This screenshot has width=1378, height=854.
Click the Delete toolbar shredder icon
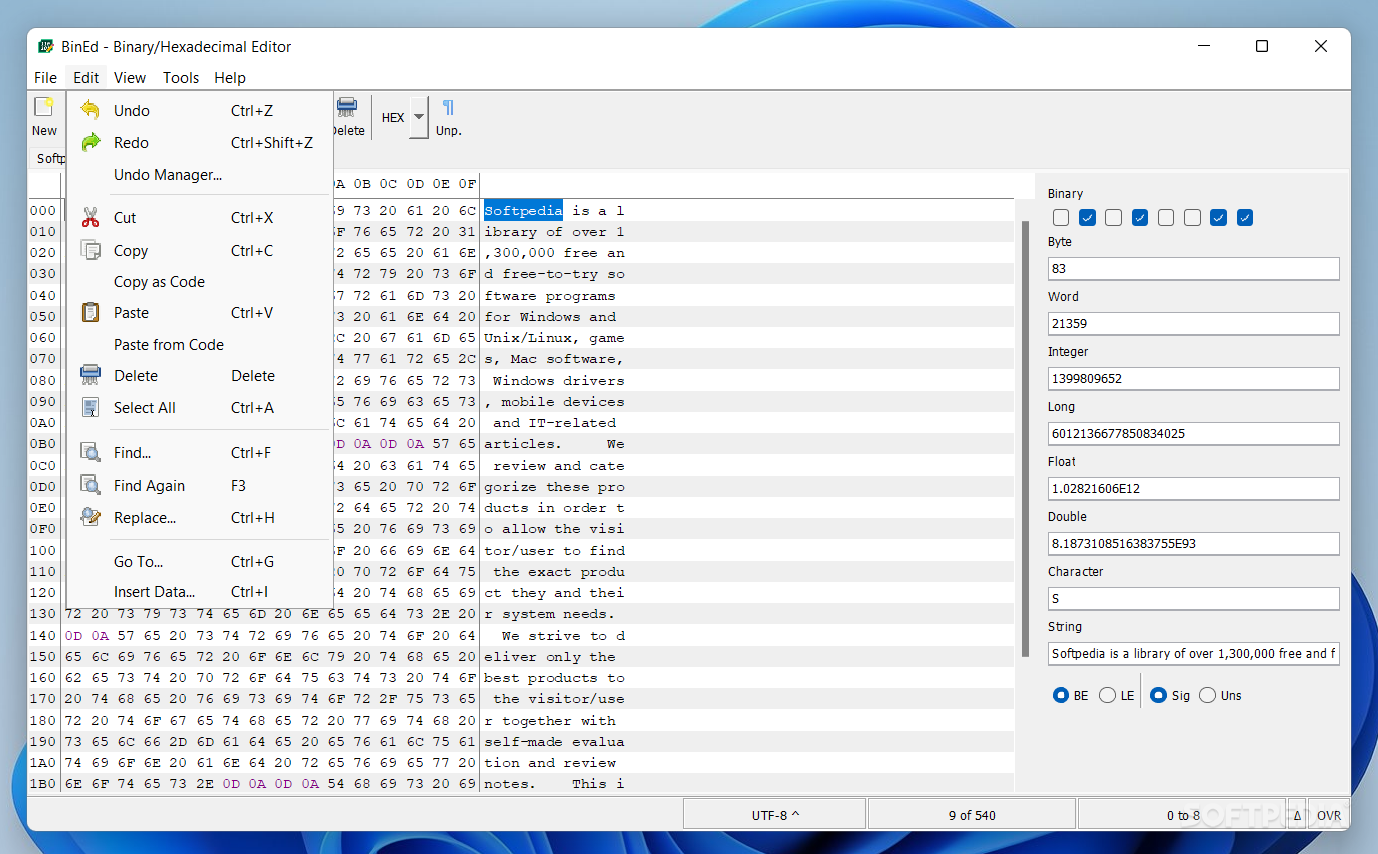(x=347, y=107)
